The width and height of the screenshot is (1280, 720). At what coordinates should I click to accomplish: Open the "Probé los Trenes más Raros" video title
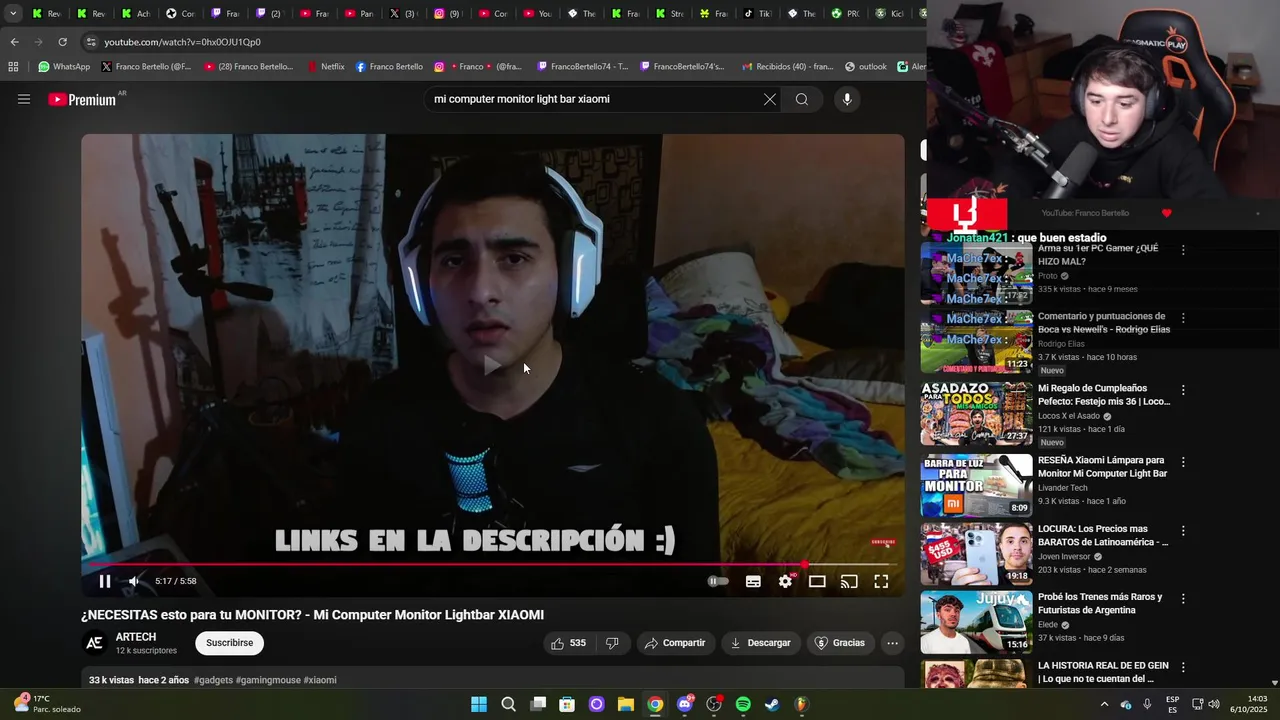pos(1100,603)
